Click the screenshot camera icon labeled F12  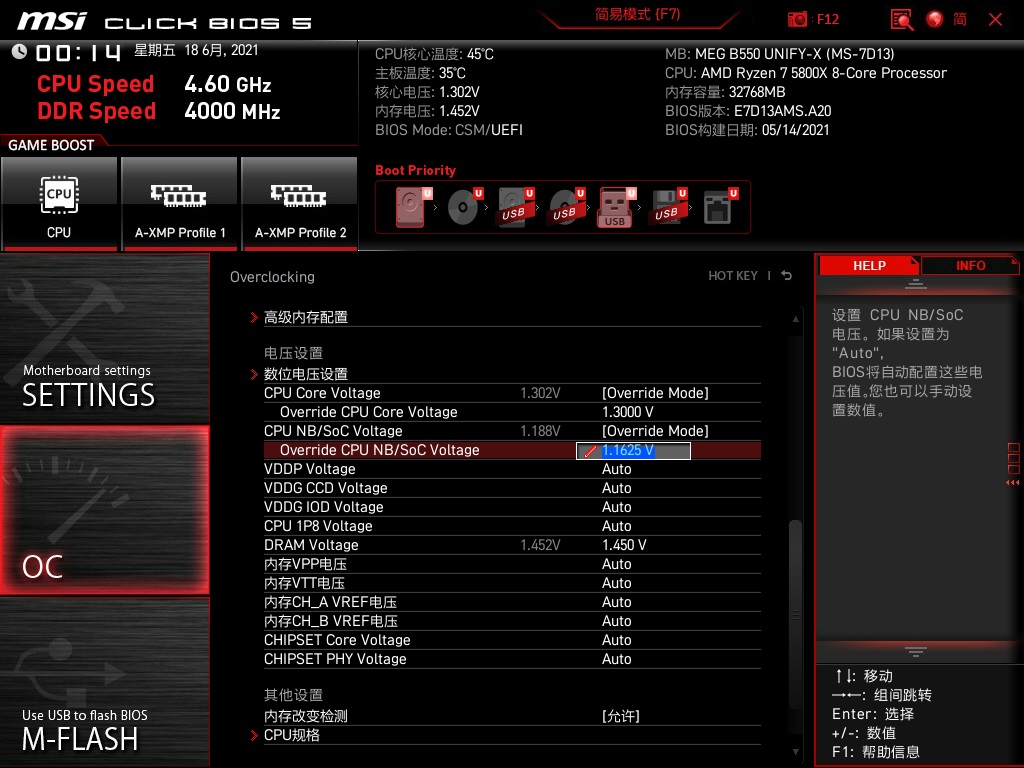point(798,18)
